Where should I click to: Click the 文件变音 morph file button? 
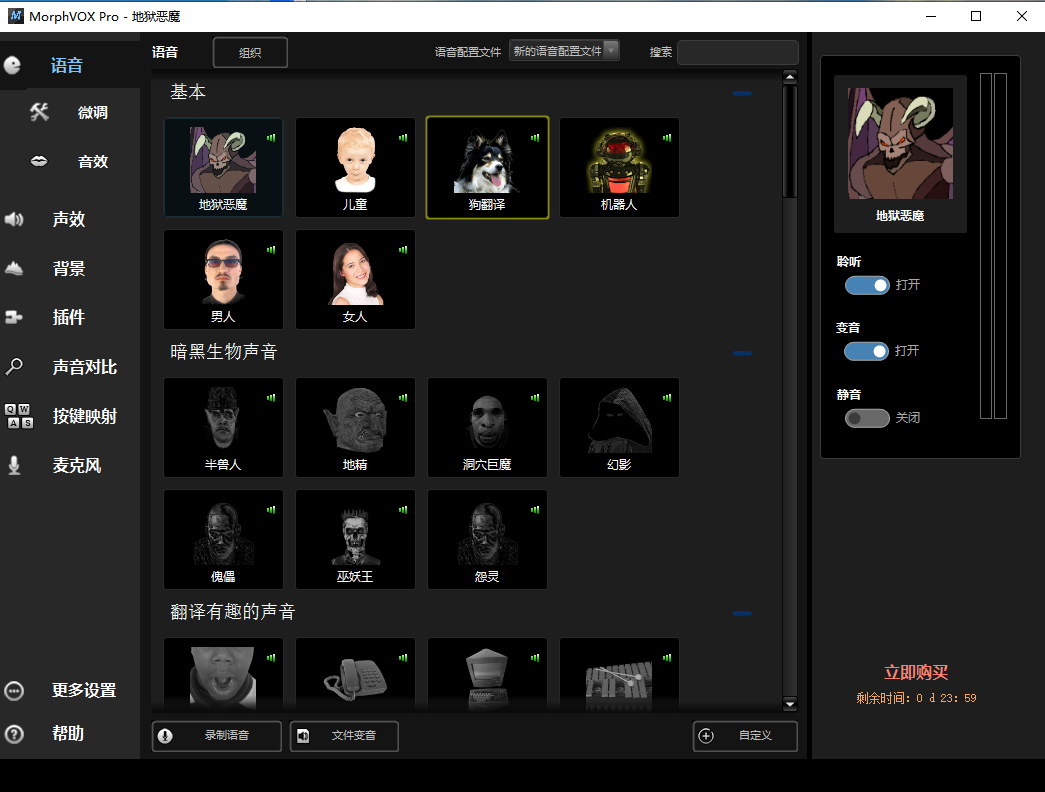(344, 736)
